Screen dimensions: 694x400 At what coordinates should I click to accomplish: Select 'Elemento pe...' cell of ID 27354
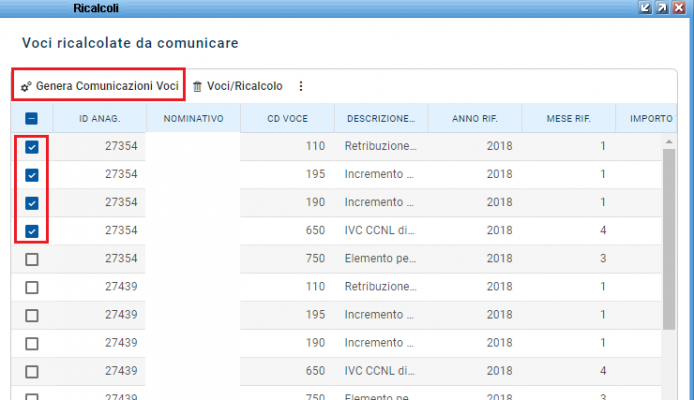click(380, 258)
